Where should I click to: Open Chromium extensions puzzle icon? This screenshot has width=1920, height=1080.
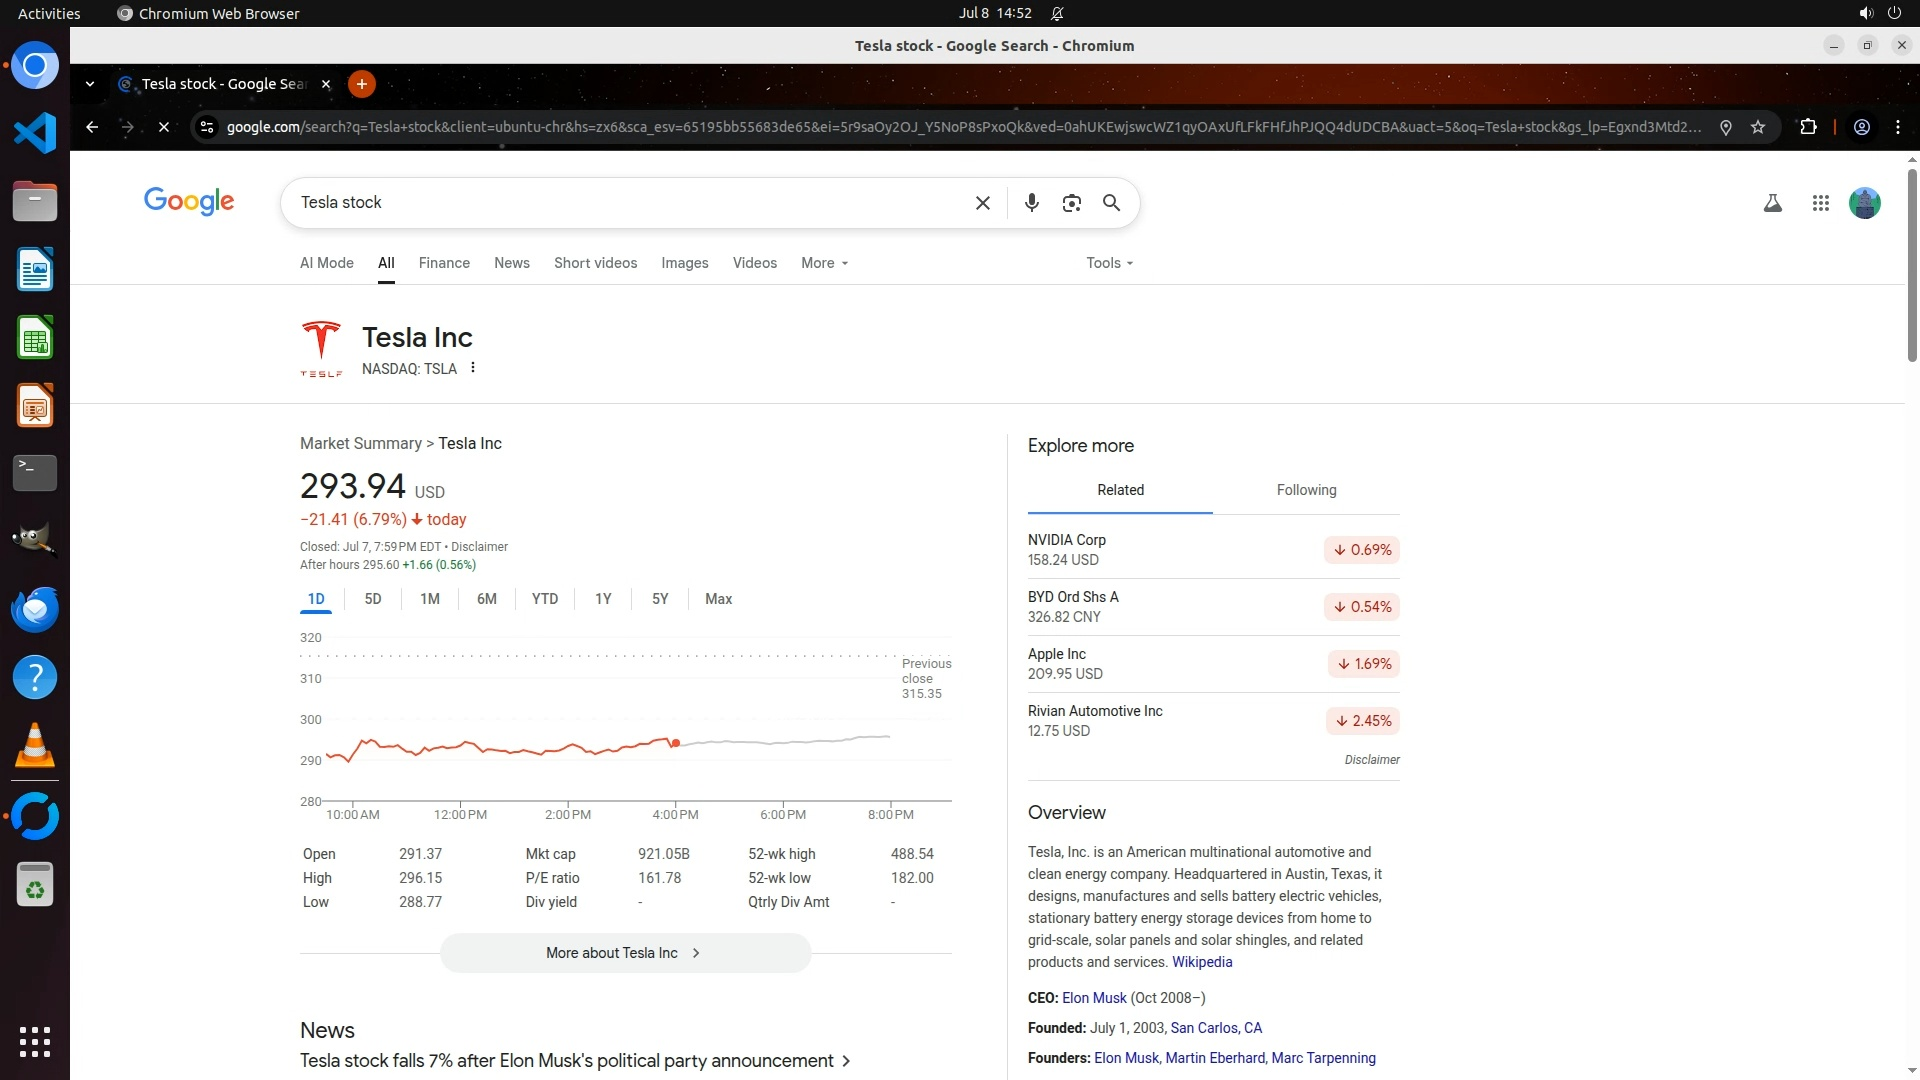click(x=1808, y=127)
